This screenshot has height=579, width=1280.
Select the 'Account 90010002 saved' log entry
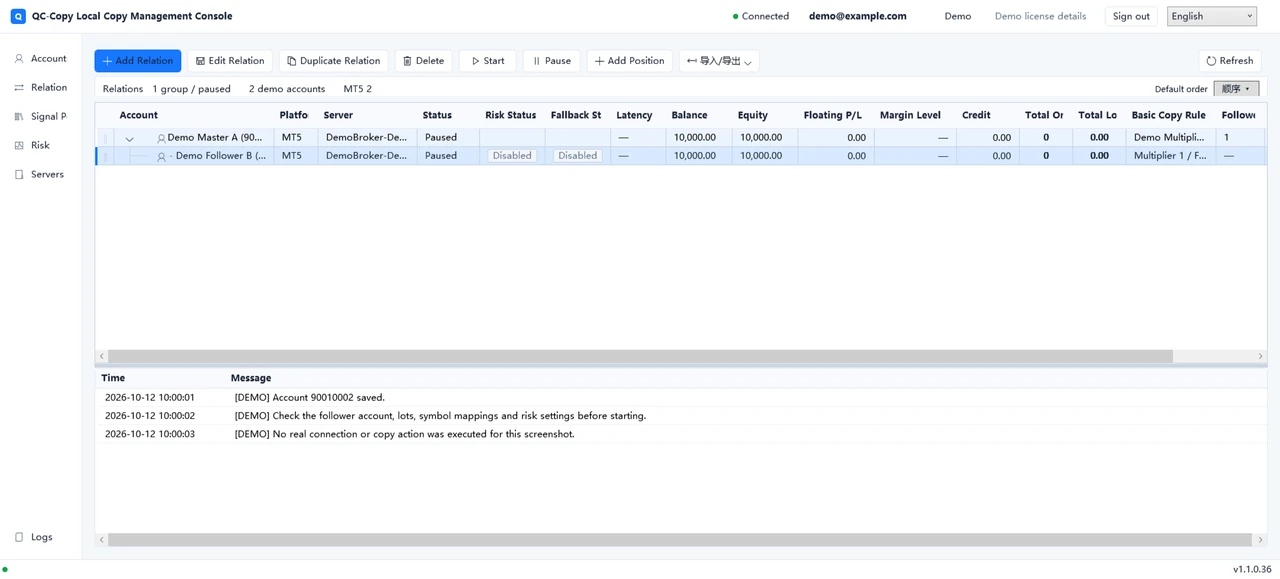681,398
